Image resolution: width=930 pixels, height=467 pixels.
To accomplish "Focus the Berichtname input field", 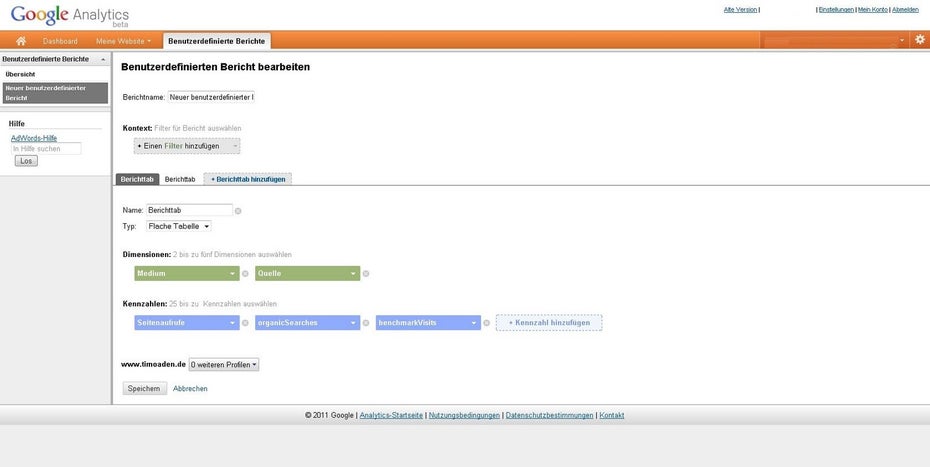I will 211,97.
